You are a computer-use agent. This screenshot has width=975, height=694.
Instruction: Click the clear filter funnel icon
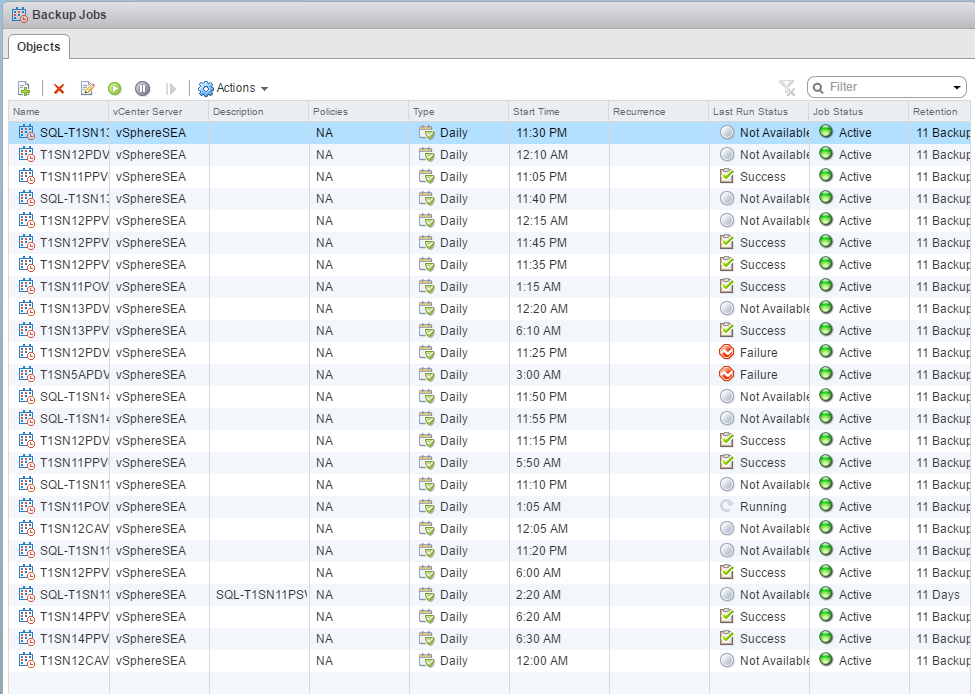[787, 88]
